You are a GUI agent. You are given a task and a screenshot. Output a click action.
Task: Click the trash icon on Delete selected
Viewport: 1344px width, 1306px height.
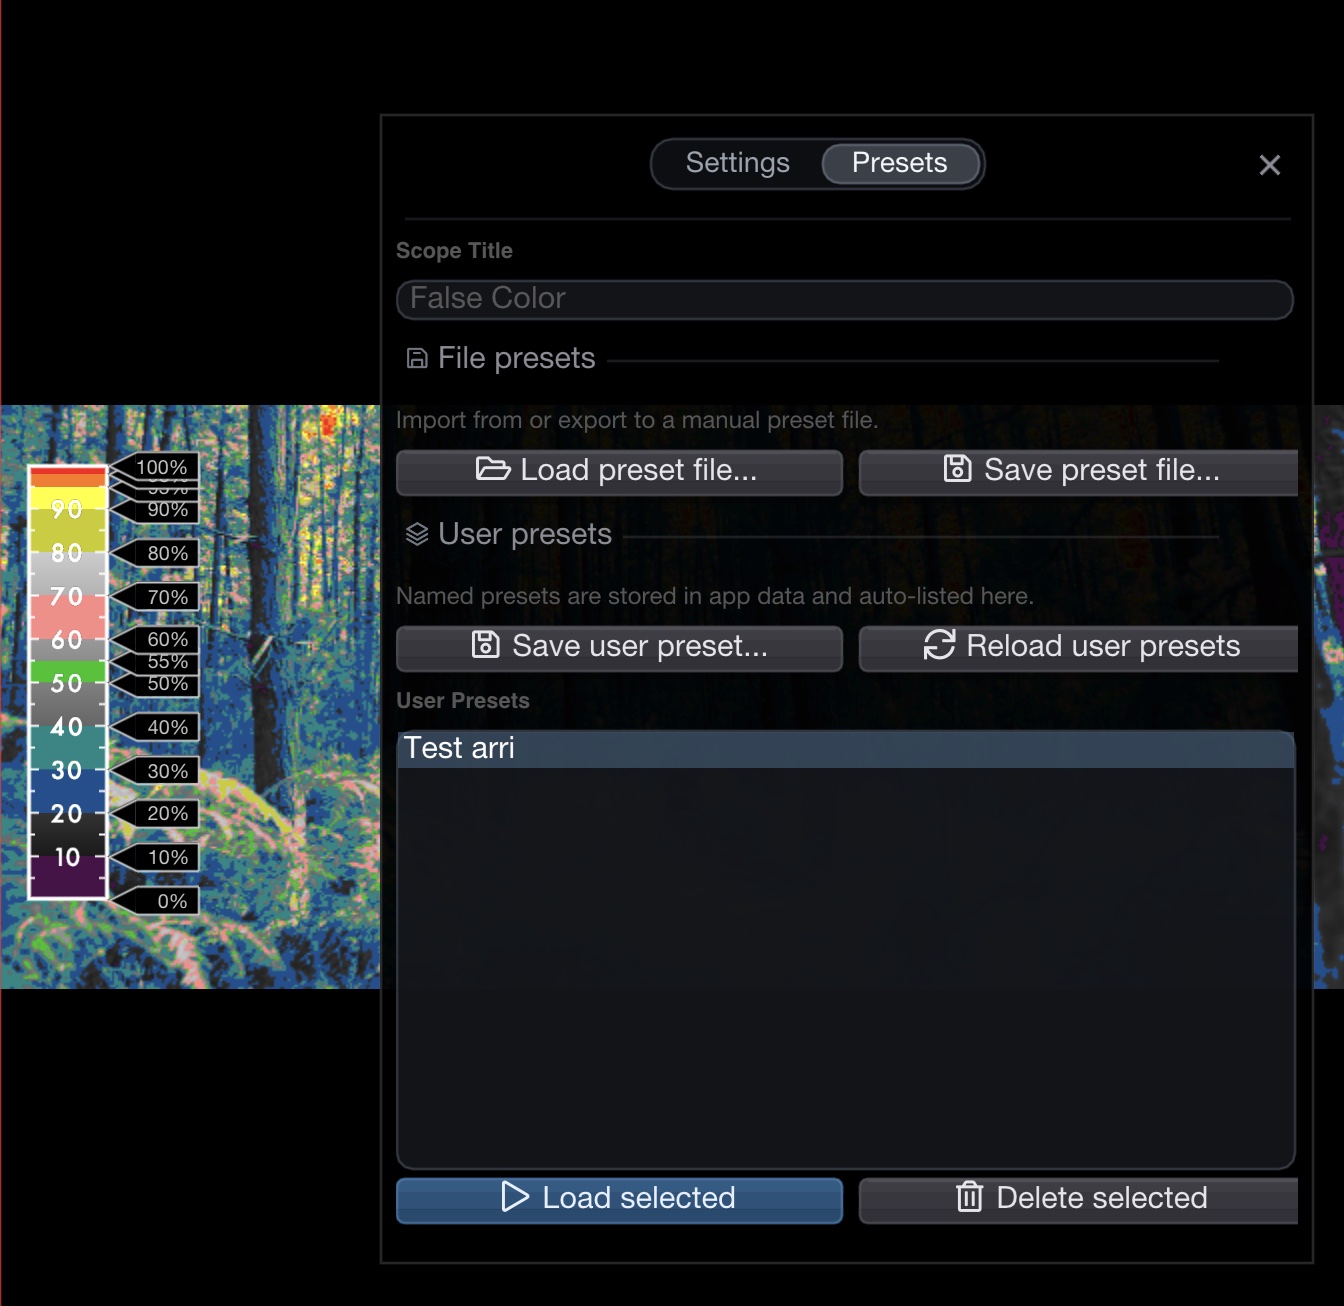coord(969,1197)
